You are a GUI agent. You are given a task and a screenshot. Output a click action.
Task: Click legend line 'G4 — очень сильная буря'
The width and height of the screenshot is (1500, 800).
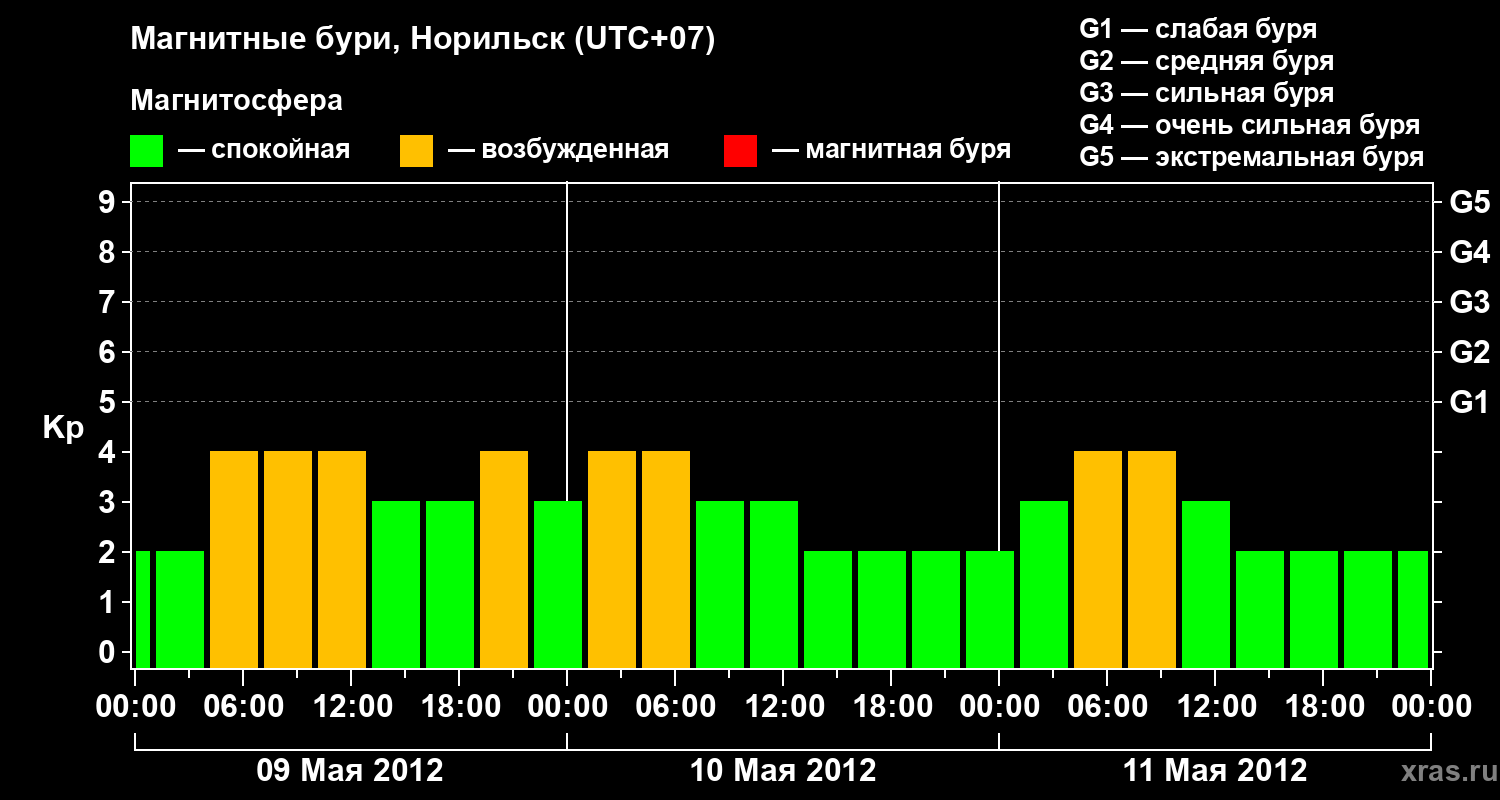(x=1250, y=125)
